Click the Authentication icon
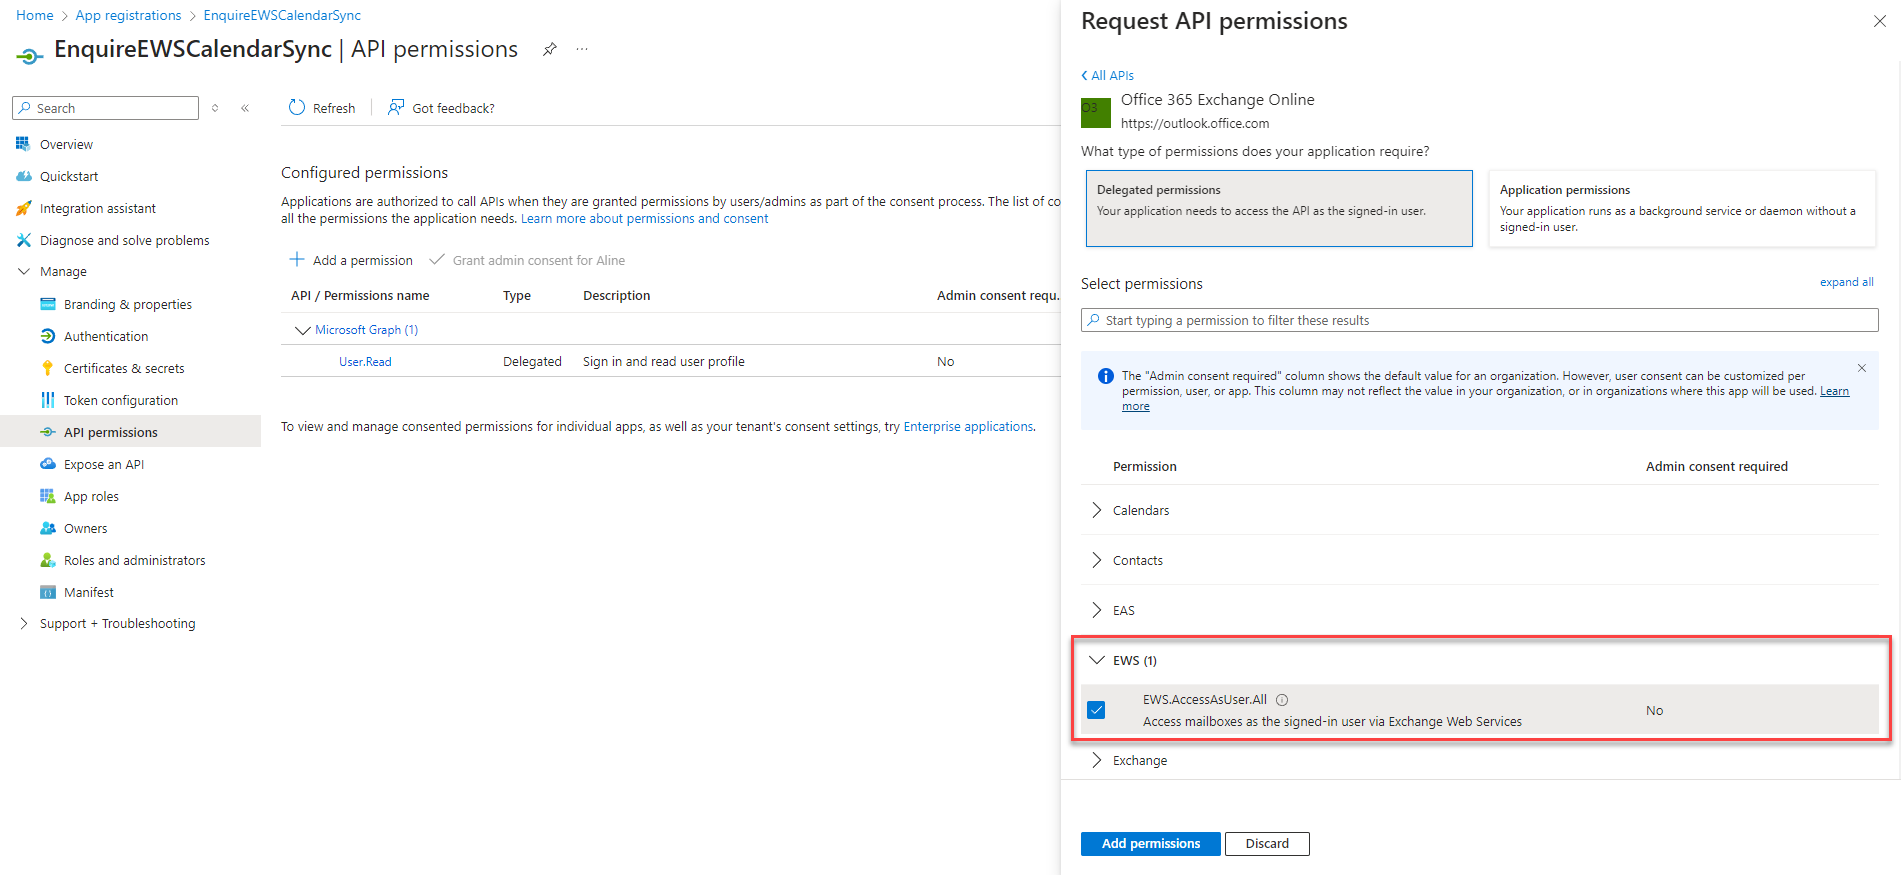This screenshot has height=875, width=1901. 47,336
